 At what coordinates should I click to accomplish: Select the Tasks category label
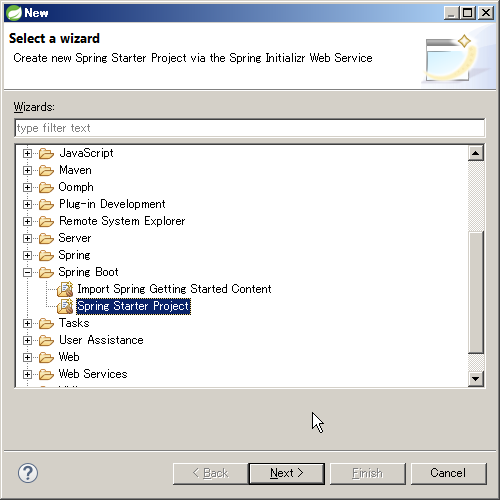point(74,323)
